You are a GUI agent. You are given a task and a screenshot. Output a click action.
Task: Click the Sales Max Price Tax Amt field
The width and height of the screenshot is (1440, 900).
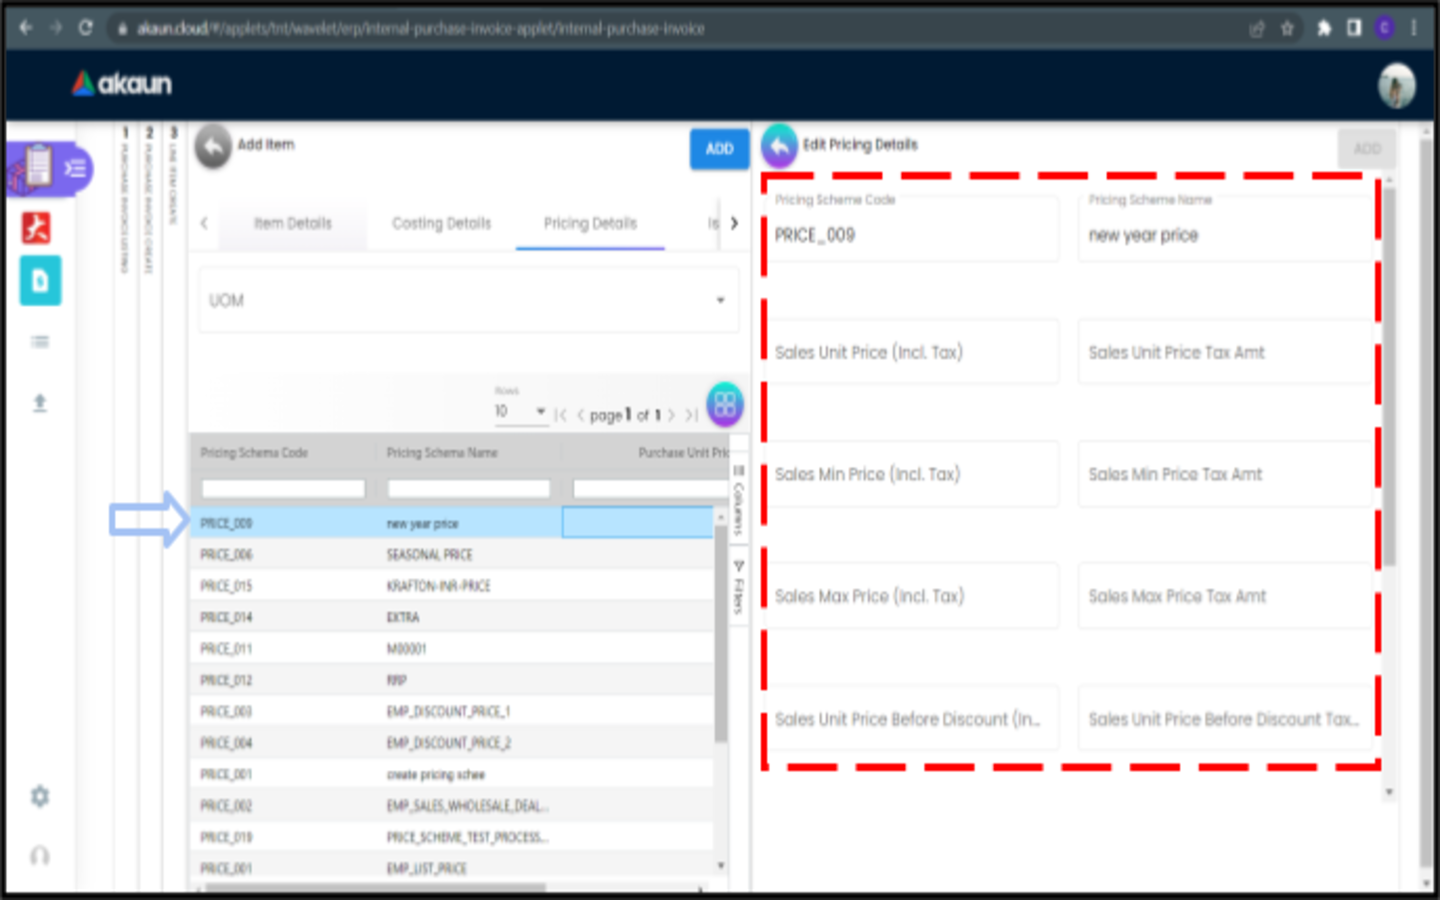pyautogui.click(x=1226, y=596)
